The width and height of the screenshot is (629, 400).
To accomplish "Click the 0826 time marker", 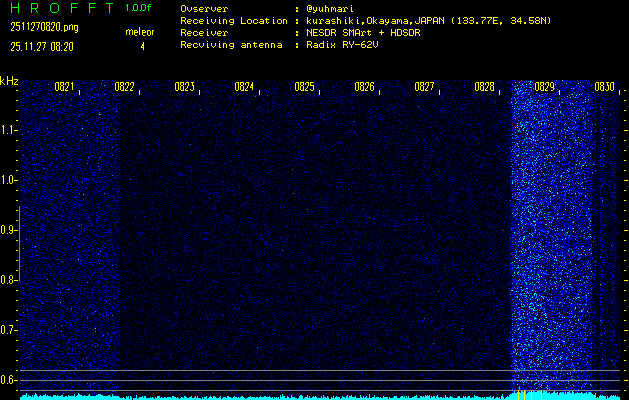I will click(364, 87).
